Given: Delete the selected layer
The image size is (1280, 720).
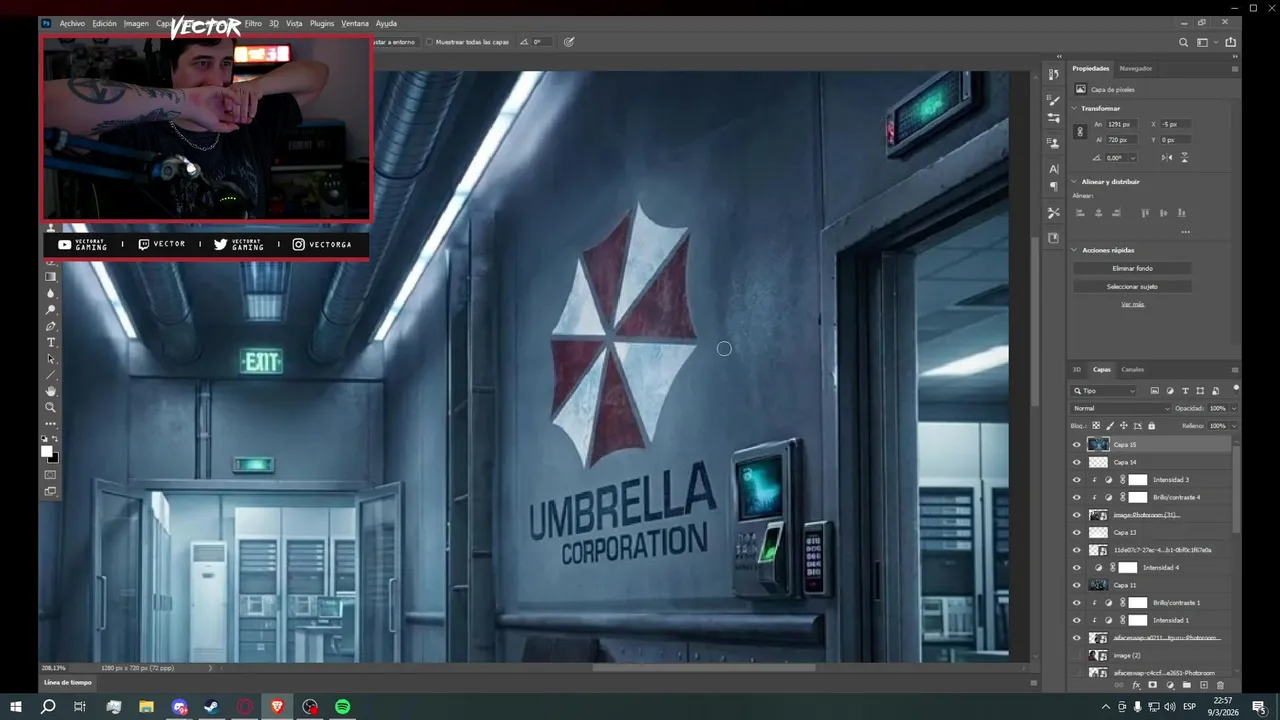Looking at the screenshot, I should tap(1220, 685).
